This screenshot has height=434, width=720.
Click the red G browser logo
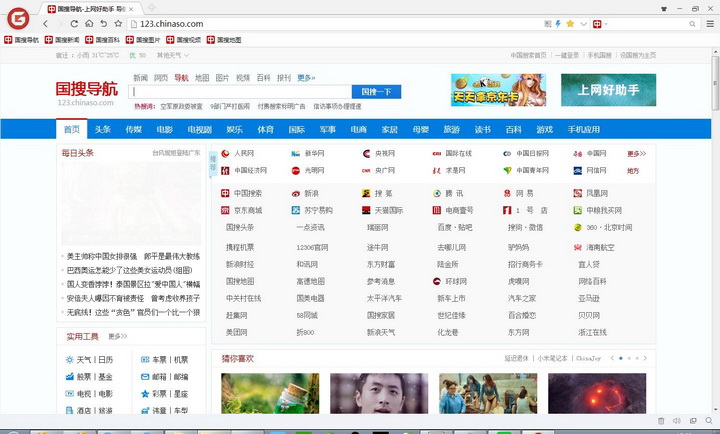click(x=18, y=19)
